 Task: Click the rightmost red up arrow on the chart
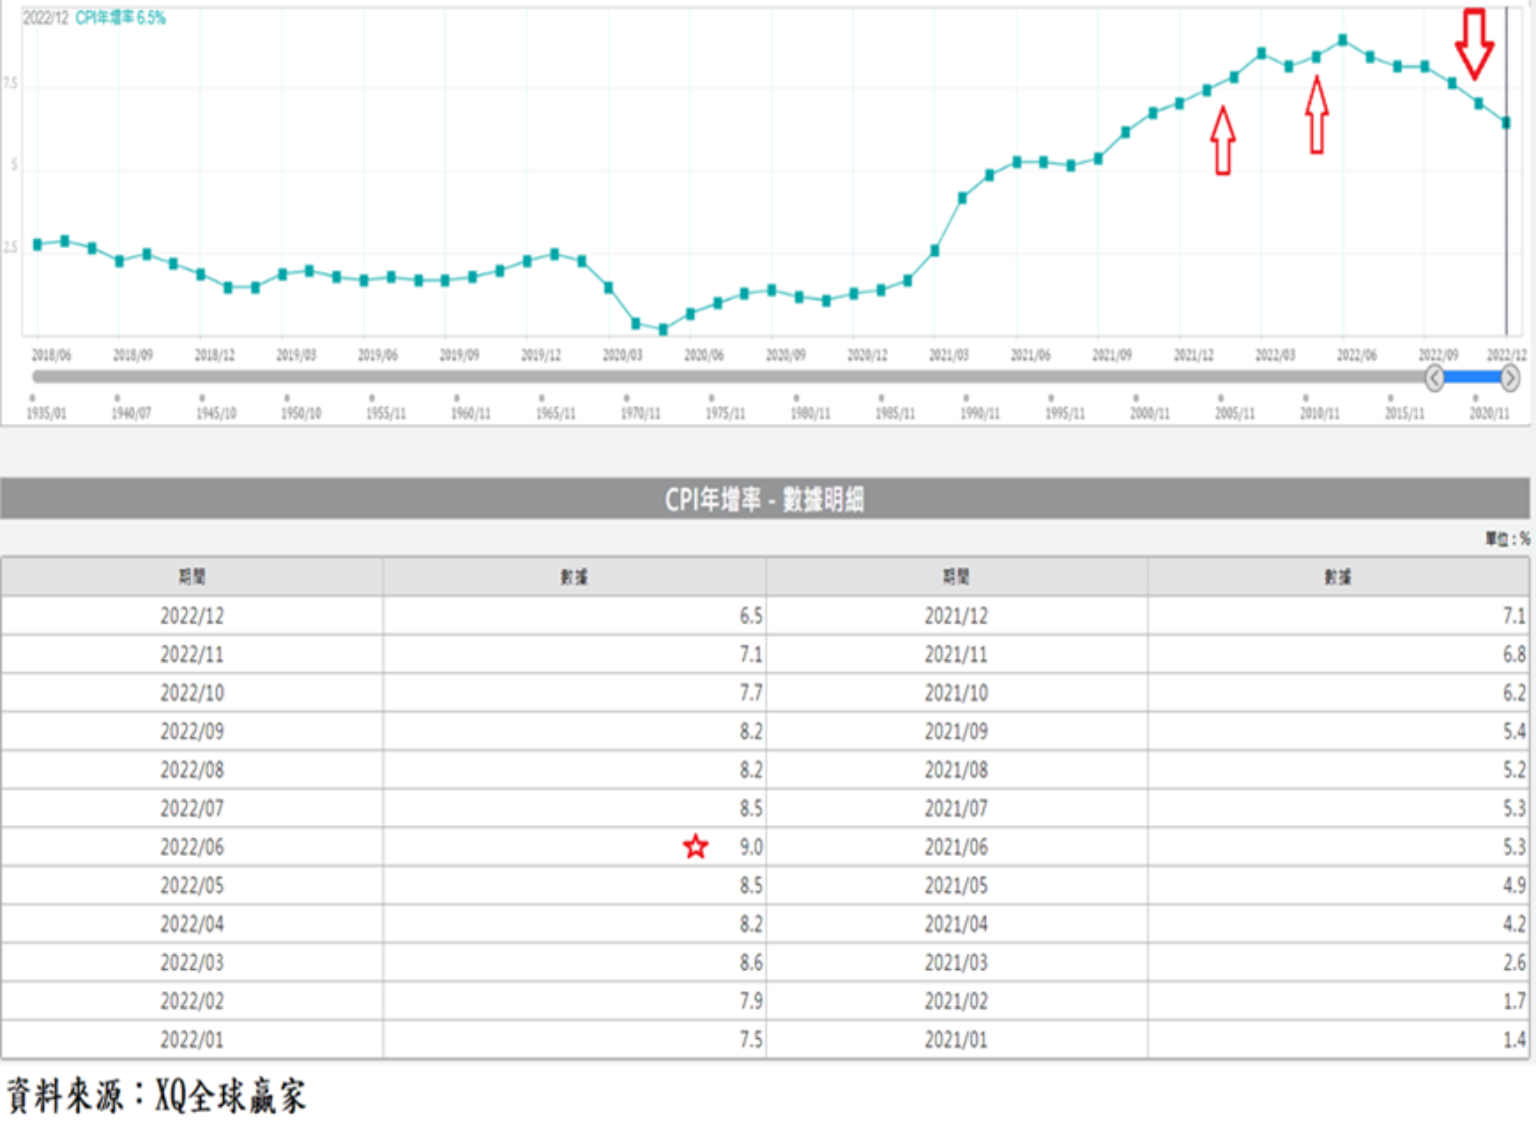pos(1317,115)
